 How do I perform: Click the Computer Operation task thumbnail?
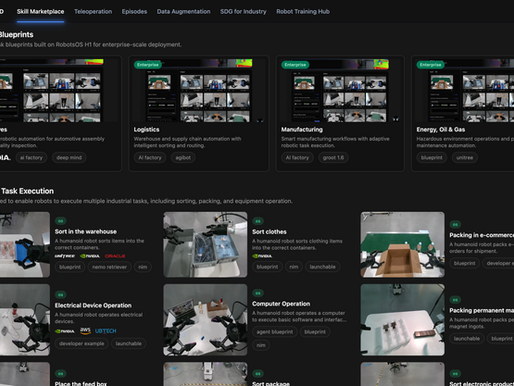[205, 320]
